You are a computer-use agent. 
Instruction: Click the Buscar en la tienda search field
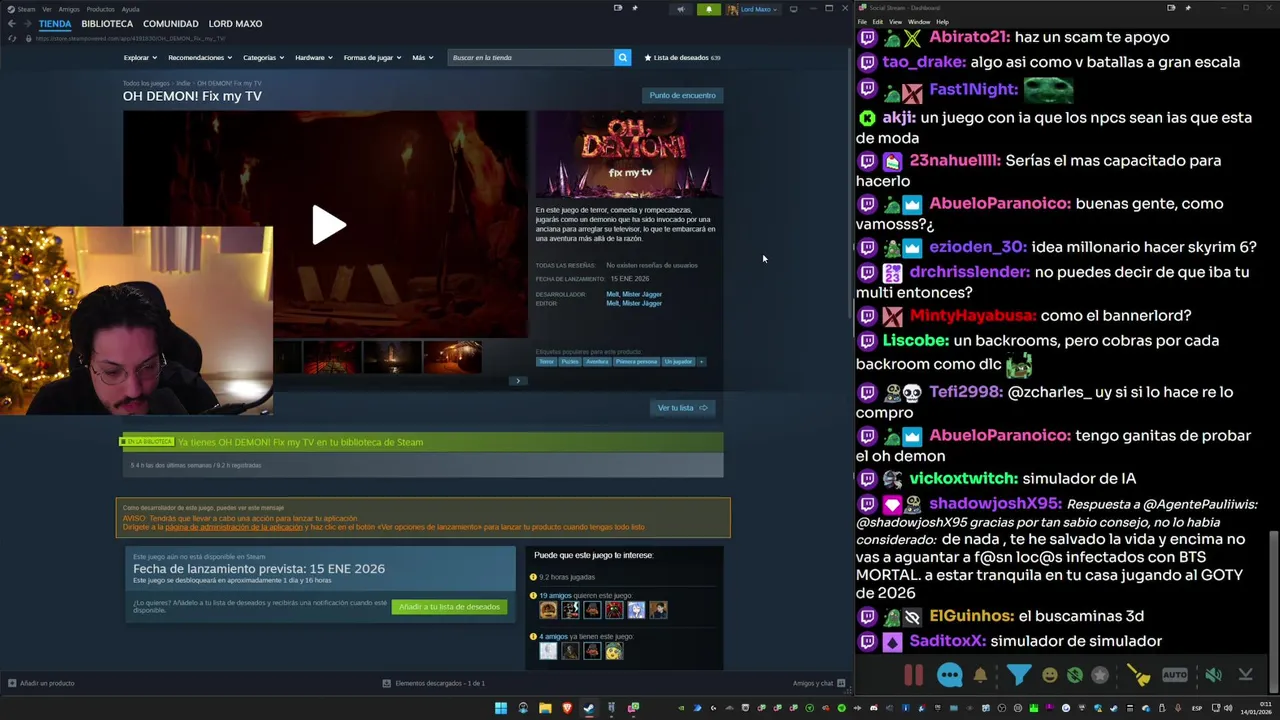coord(531,57)
